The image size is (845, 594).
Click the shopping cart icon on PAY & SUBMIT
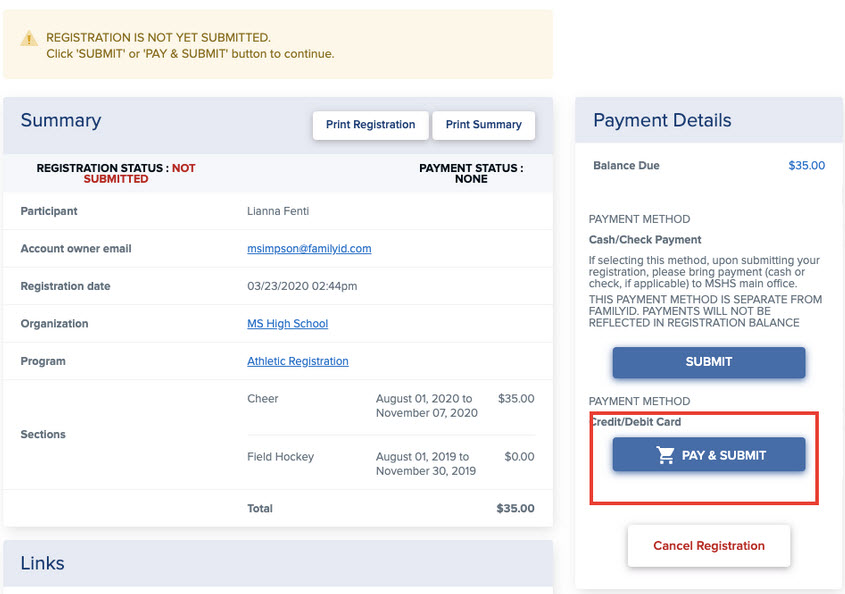(x=663, y=454)
